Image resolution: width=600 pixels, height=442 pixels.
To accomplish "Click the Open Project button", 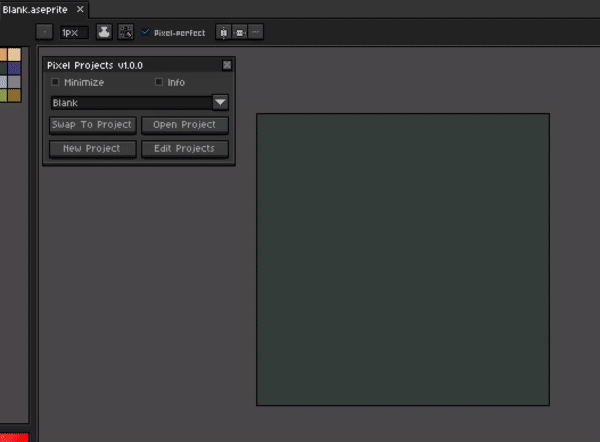I will [x=184, y=126].
